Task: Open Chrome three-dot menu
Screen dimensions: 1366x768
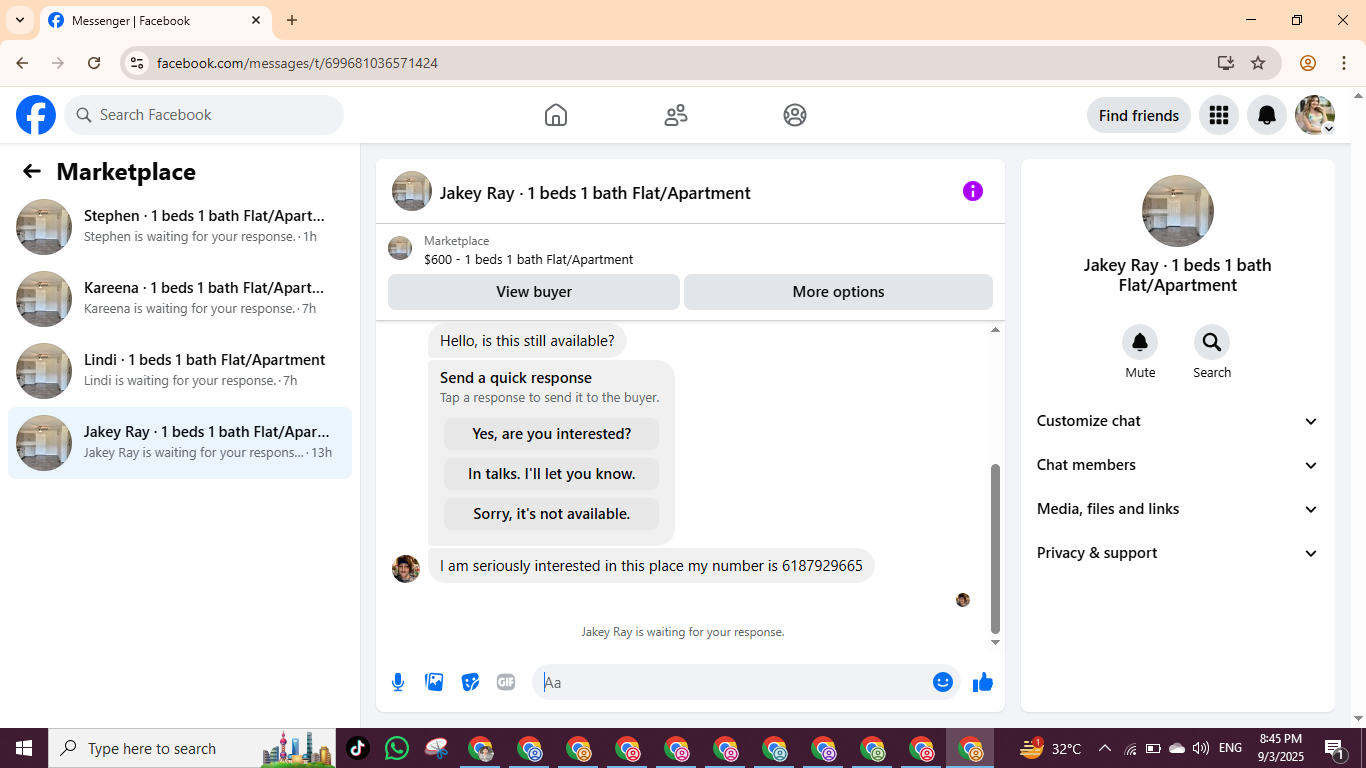Action: (x=1343, y=63)
